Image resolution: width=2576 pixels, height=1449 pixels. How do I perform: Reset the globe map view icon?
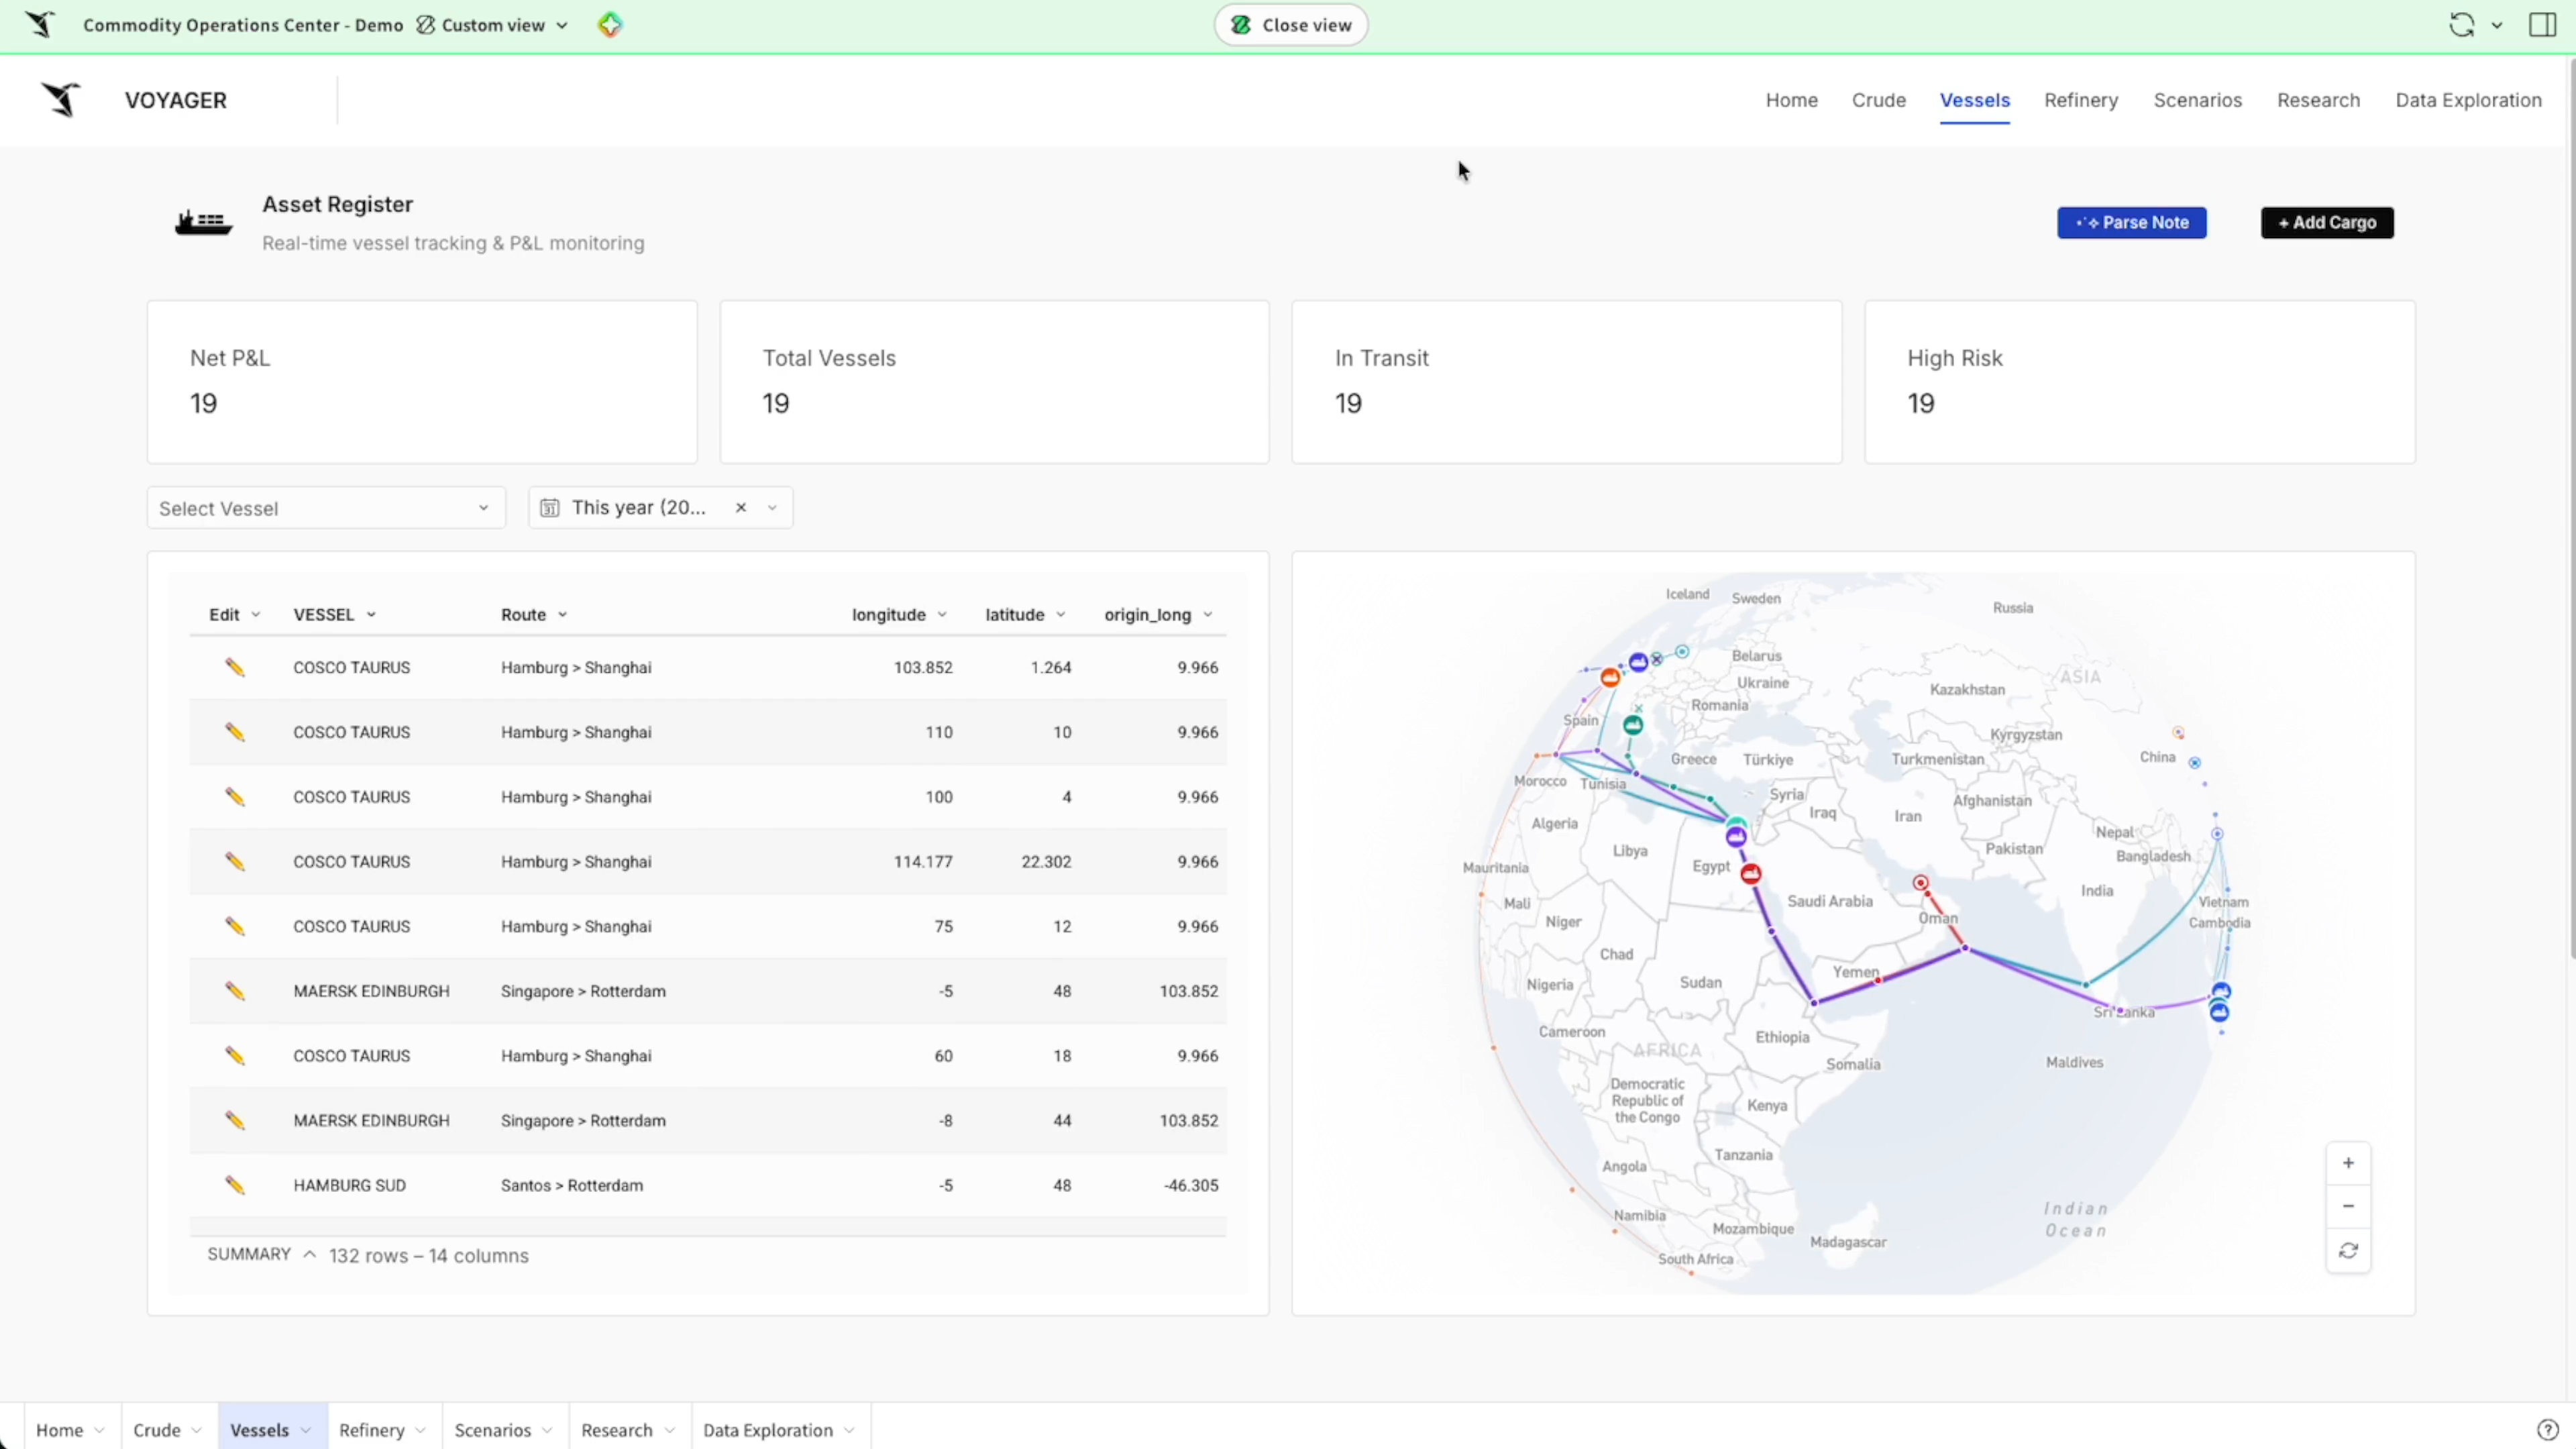tap(2348, 1250)
